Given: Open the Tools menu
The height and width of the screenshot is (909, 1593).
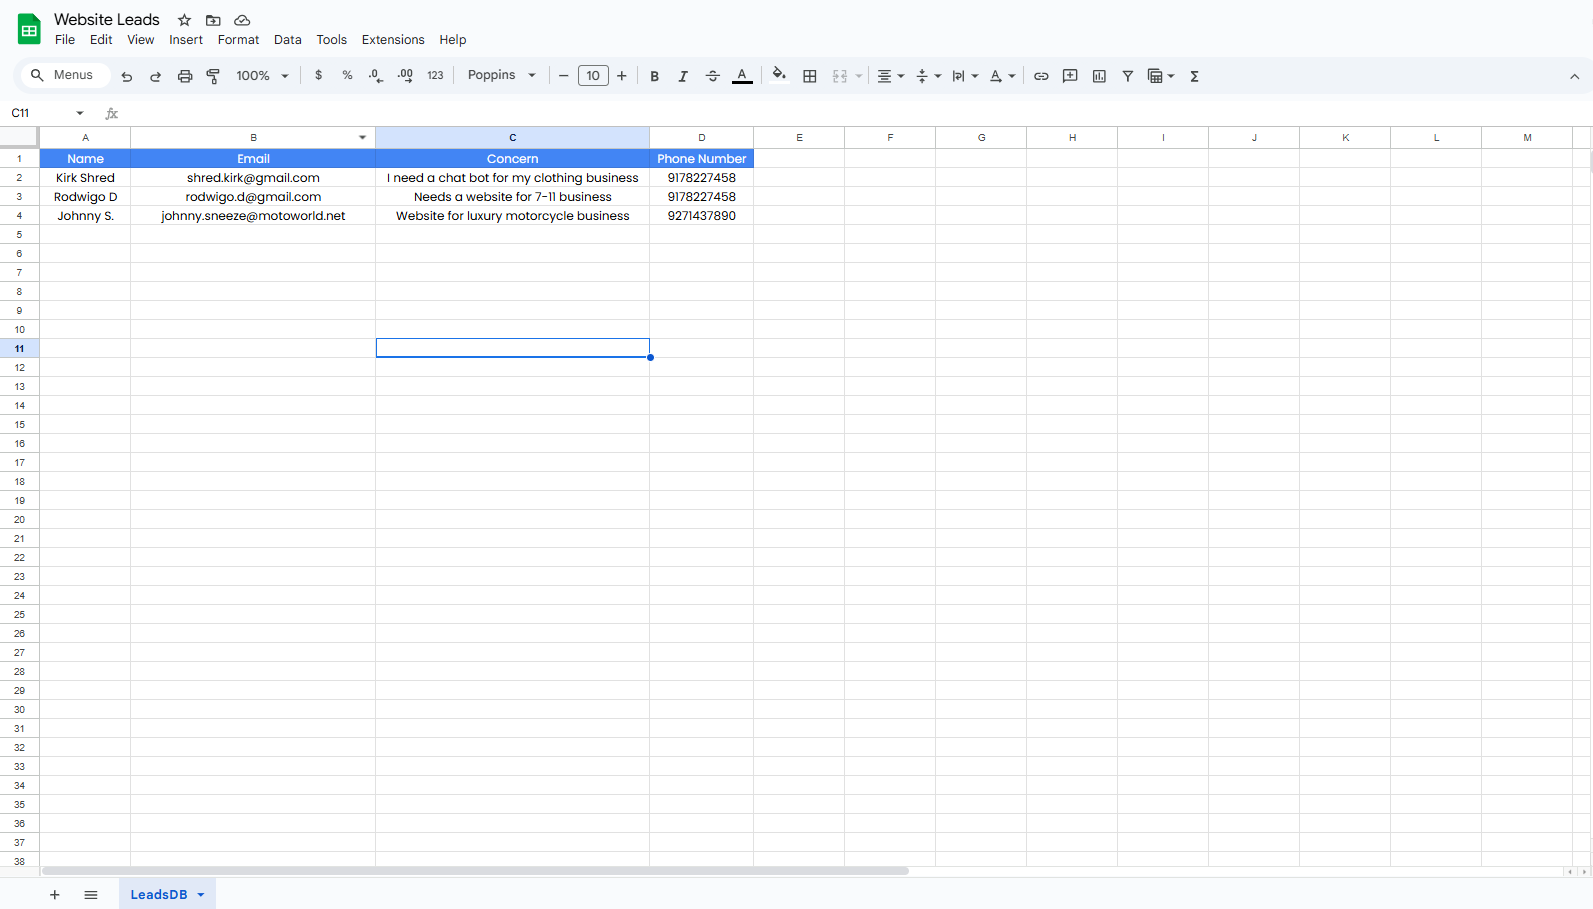Looking at the screenshot, I should click(332, 40).
